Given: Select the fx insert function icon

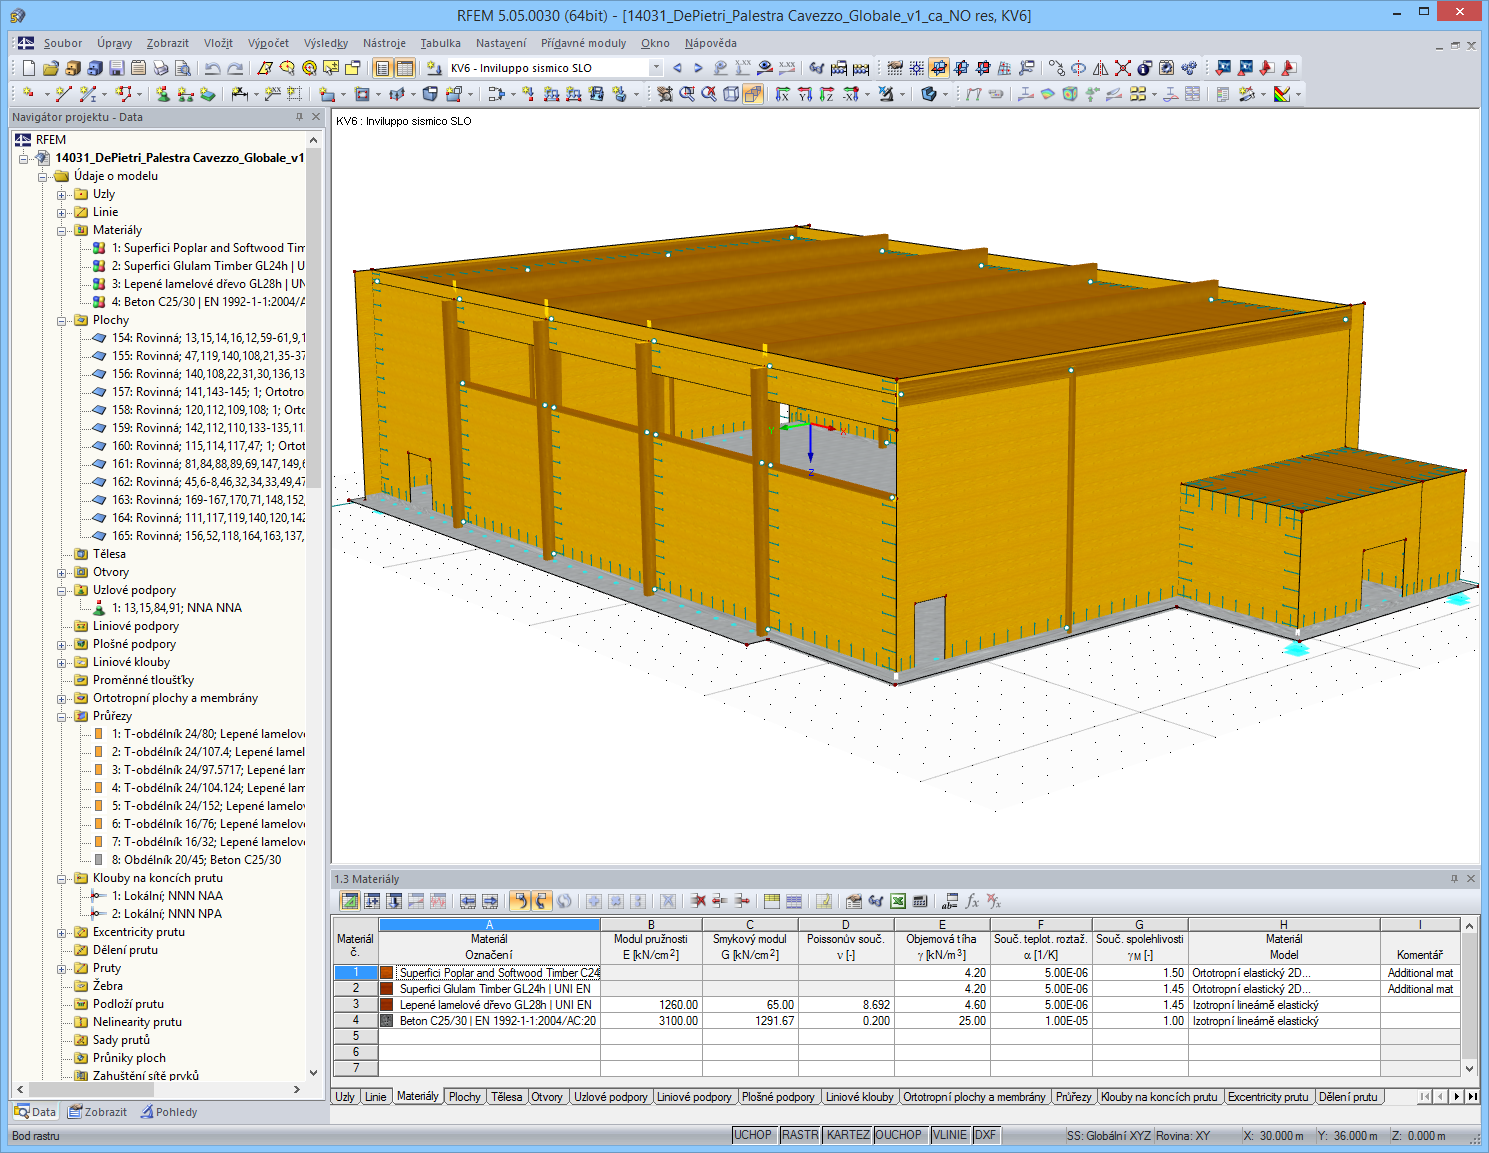Looking at the screenshot, I should [x=971, y=901].
